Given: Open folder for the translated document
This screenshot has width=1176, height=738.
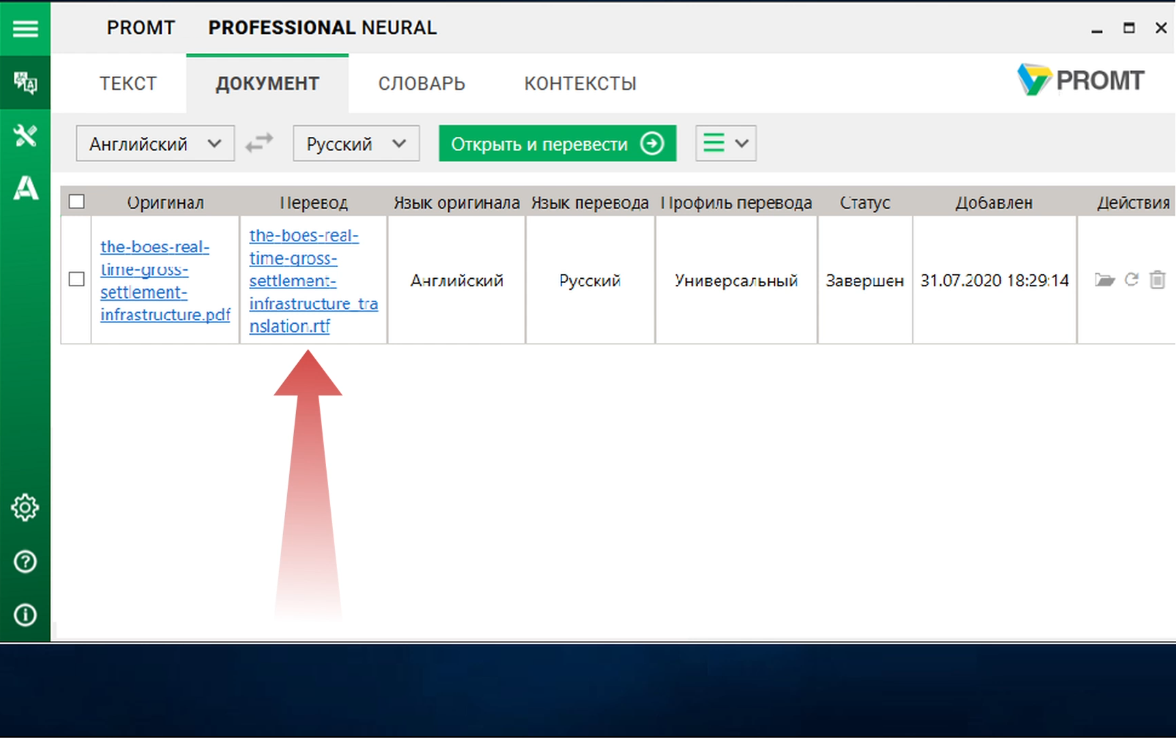Looking at the screenshot, I should click(x=1104, y=280).
